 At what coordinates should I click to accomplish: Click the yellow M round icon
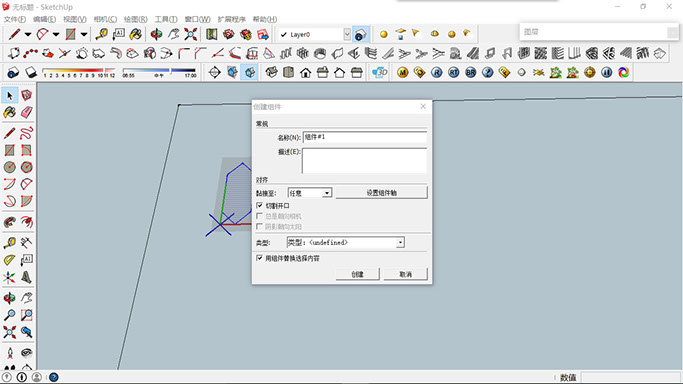pyautogui.click(x=402, y=72)
